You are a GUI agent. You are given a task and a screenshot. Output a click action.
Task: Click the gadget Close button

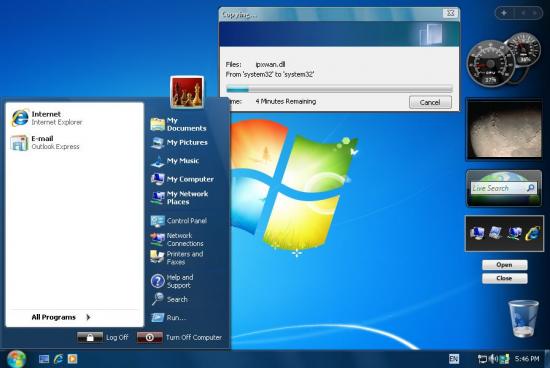coord(504,278)
